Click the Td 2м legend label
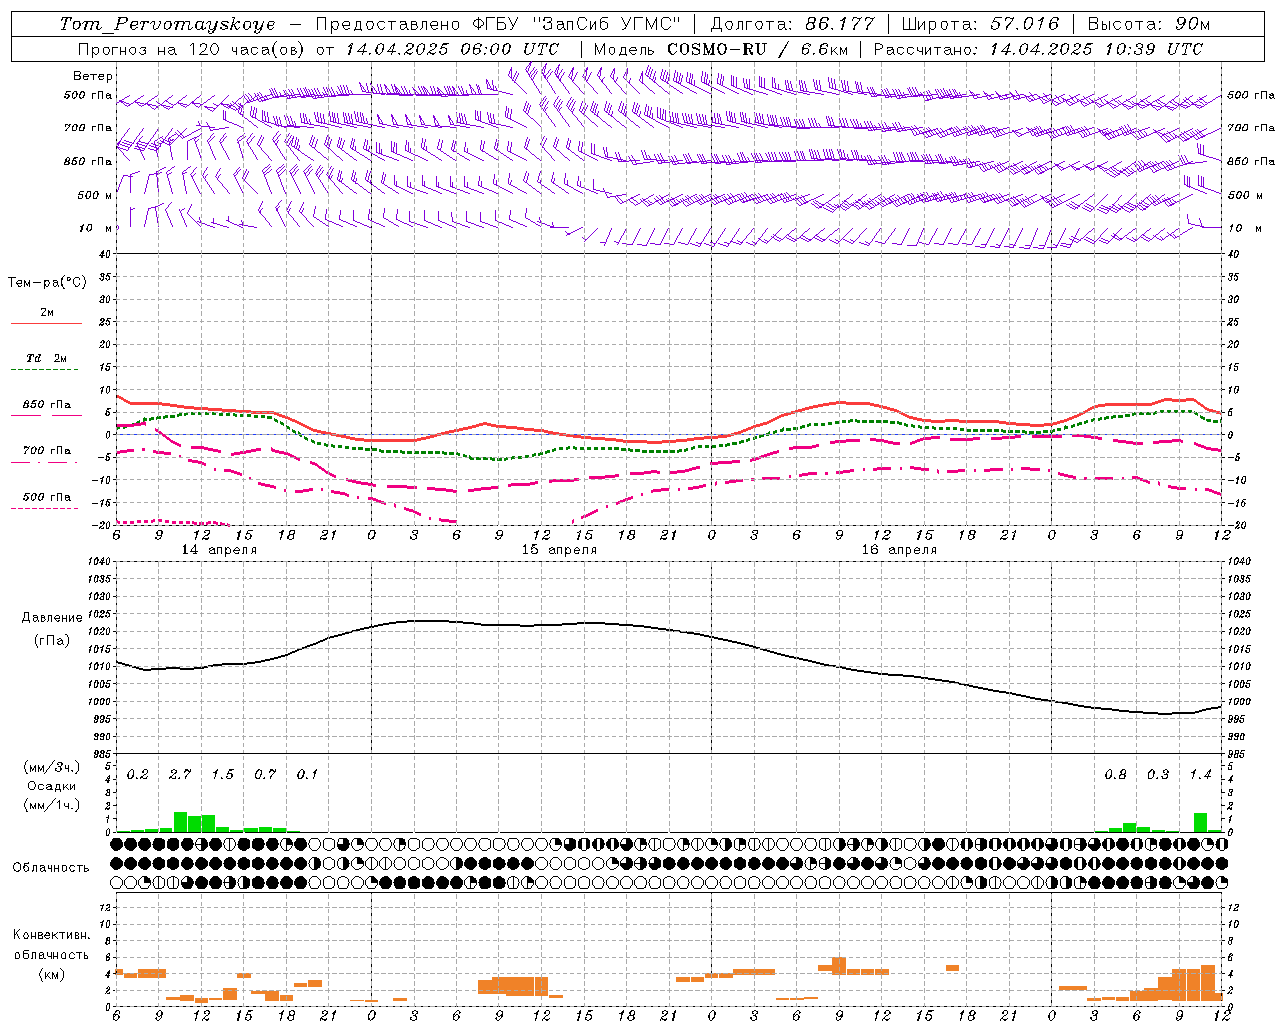Screen dimensions: 1280x1024 pos(46,358)
